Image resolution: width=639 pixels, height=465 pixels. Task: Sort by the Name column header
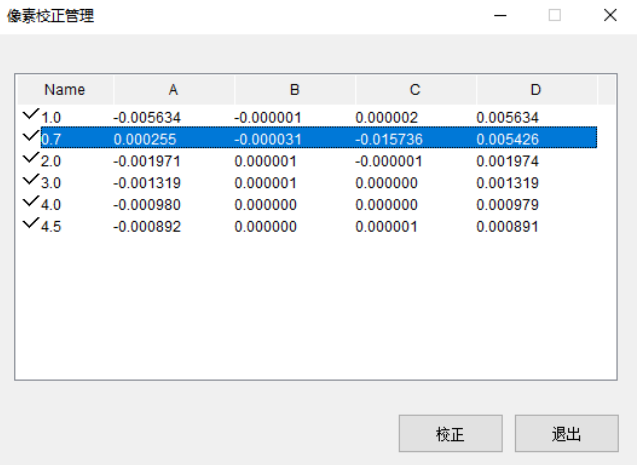pyautogui.click(x=65, y=90)
